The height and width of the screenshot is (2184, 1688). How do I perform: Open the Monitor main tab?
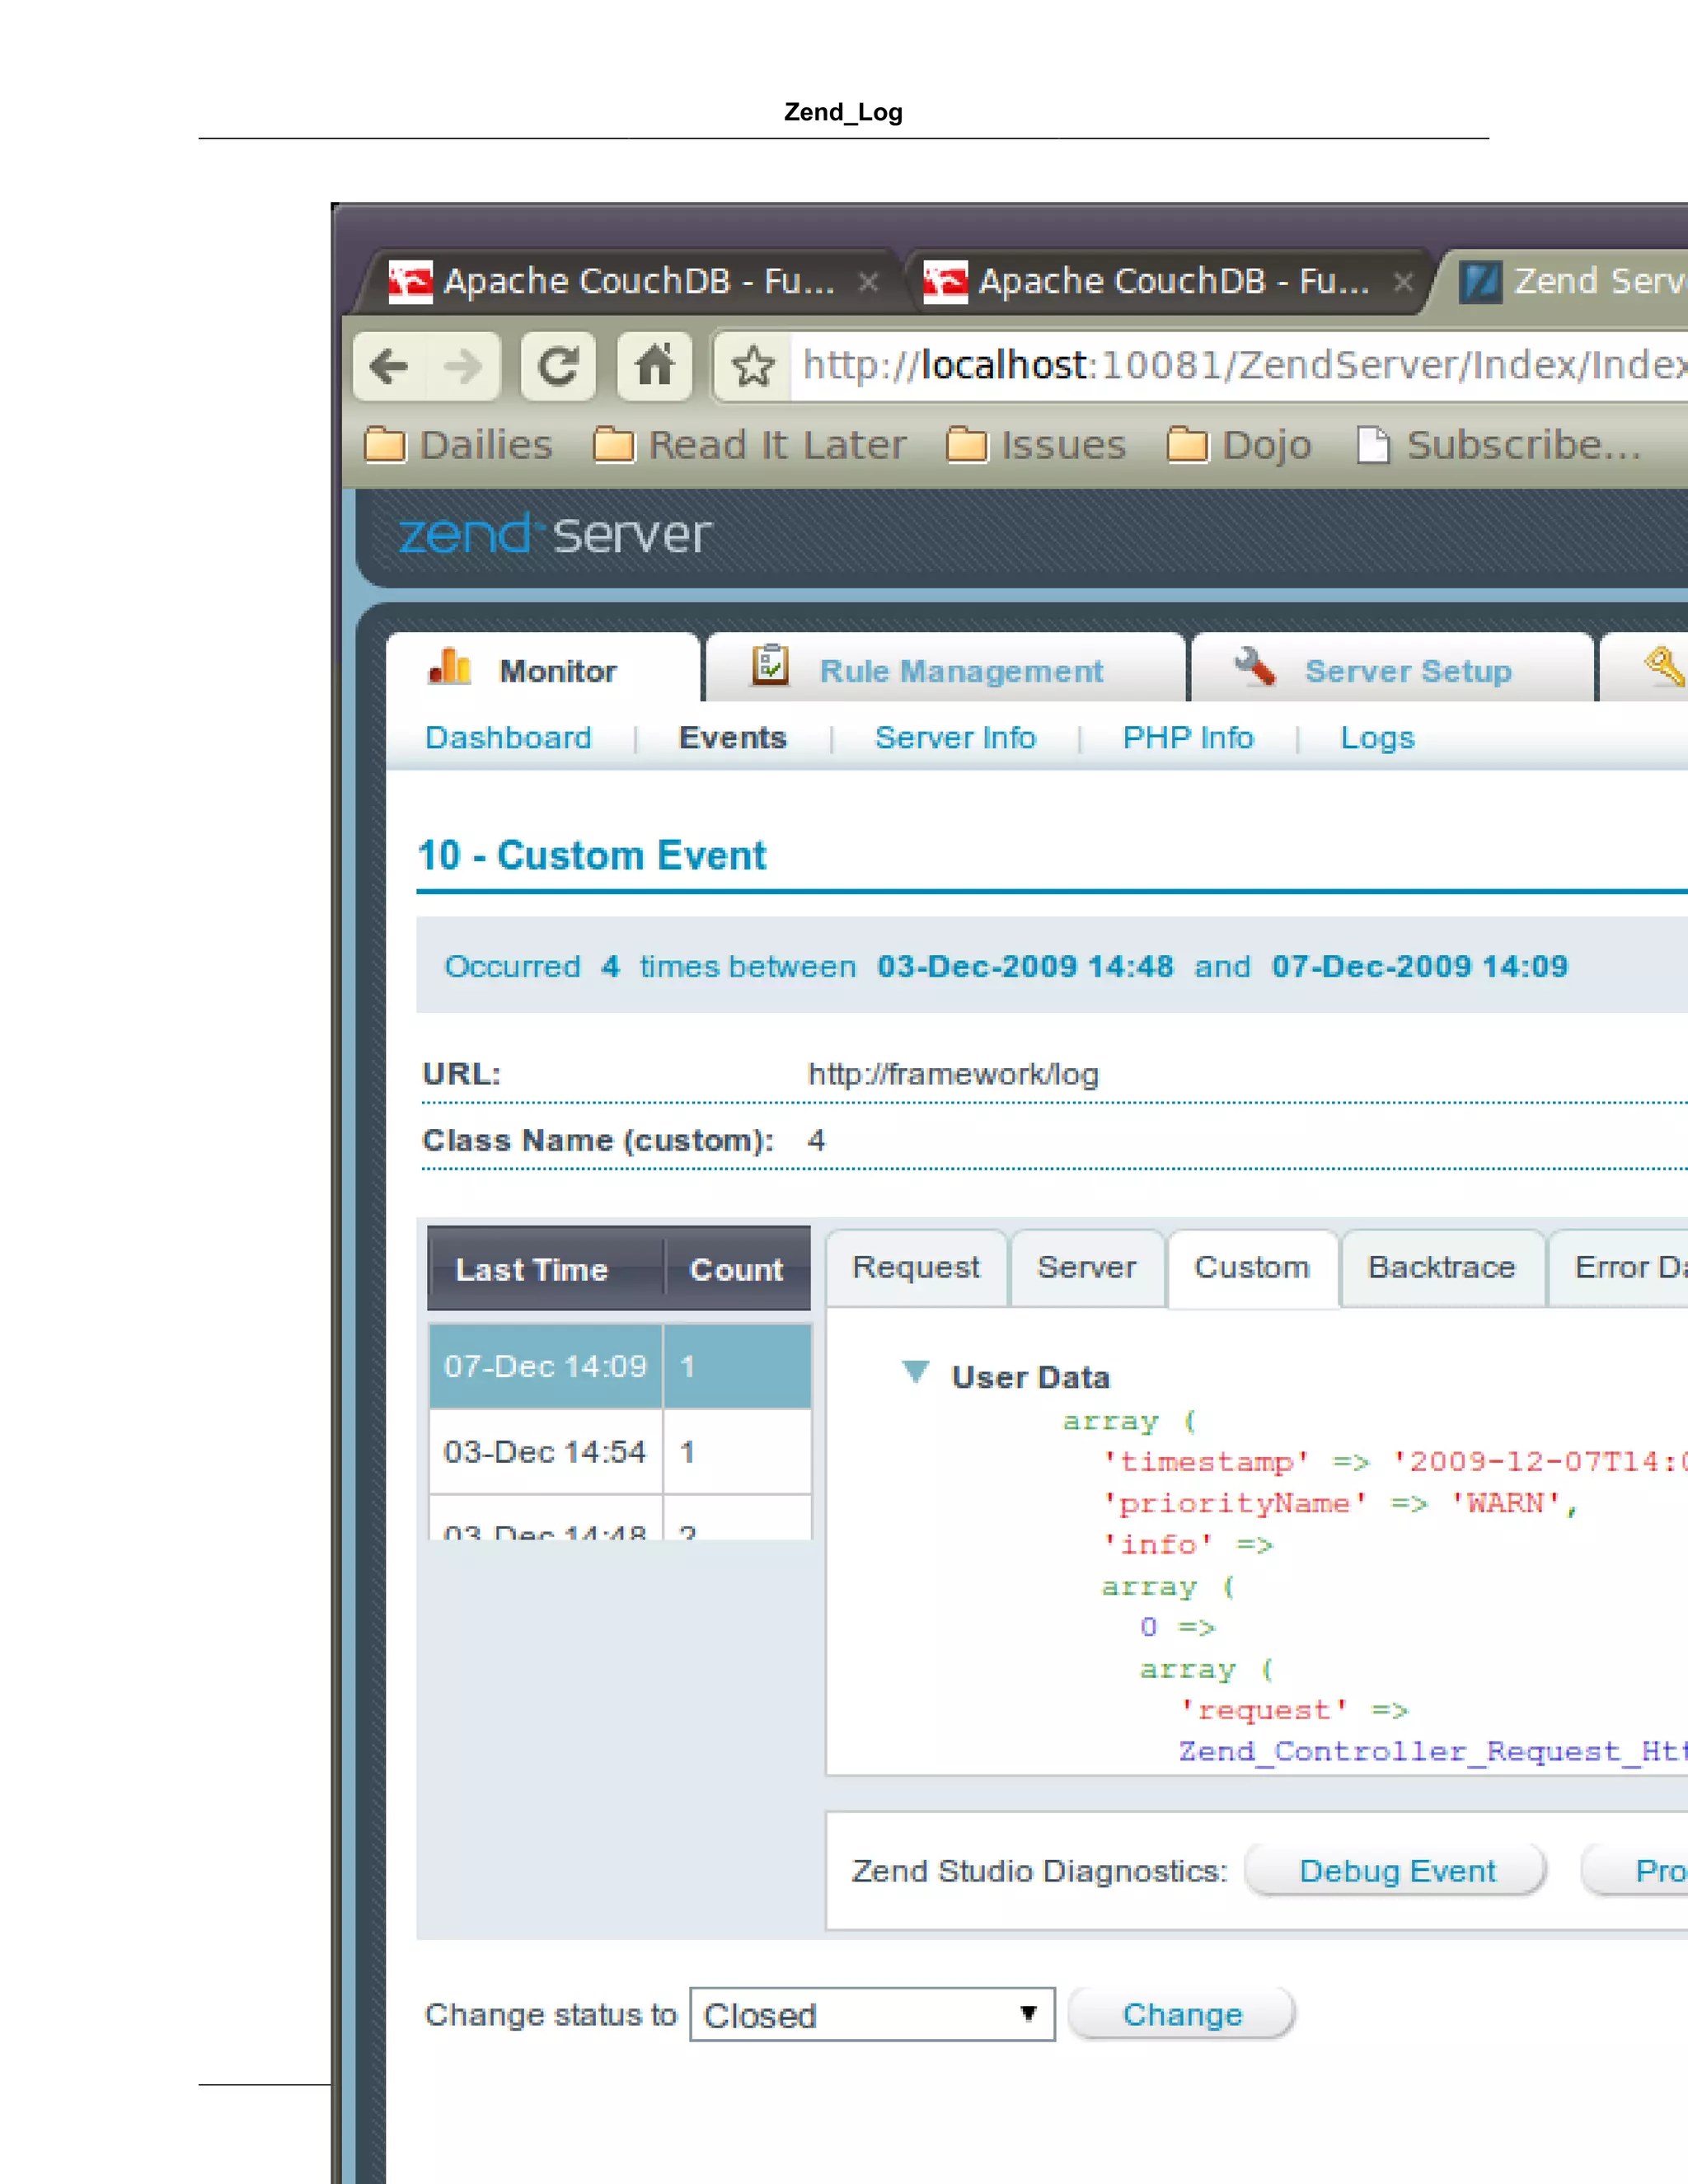(x=543, y=669)
